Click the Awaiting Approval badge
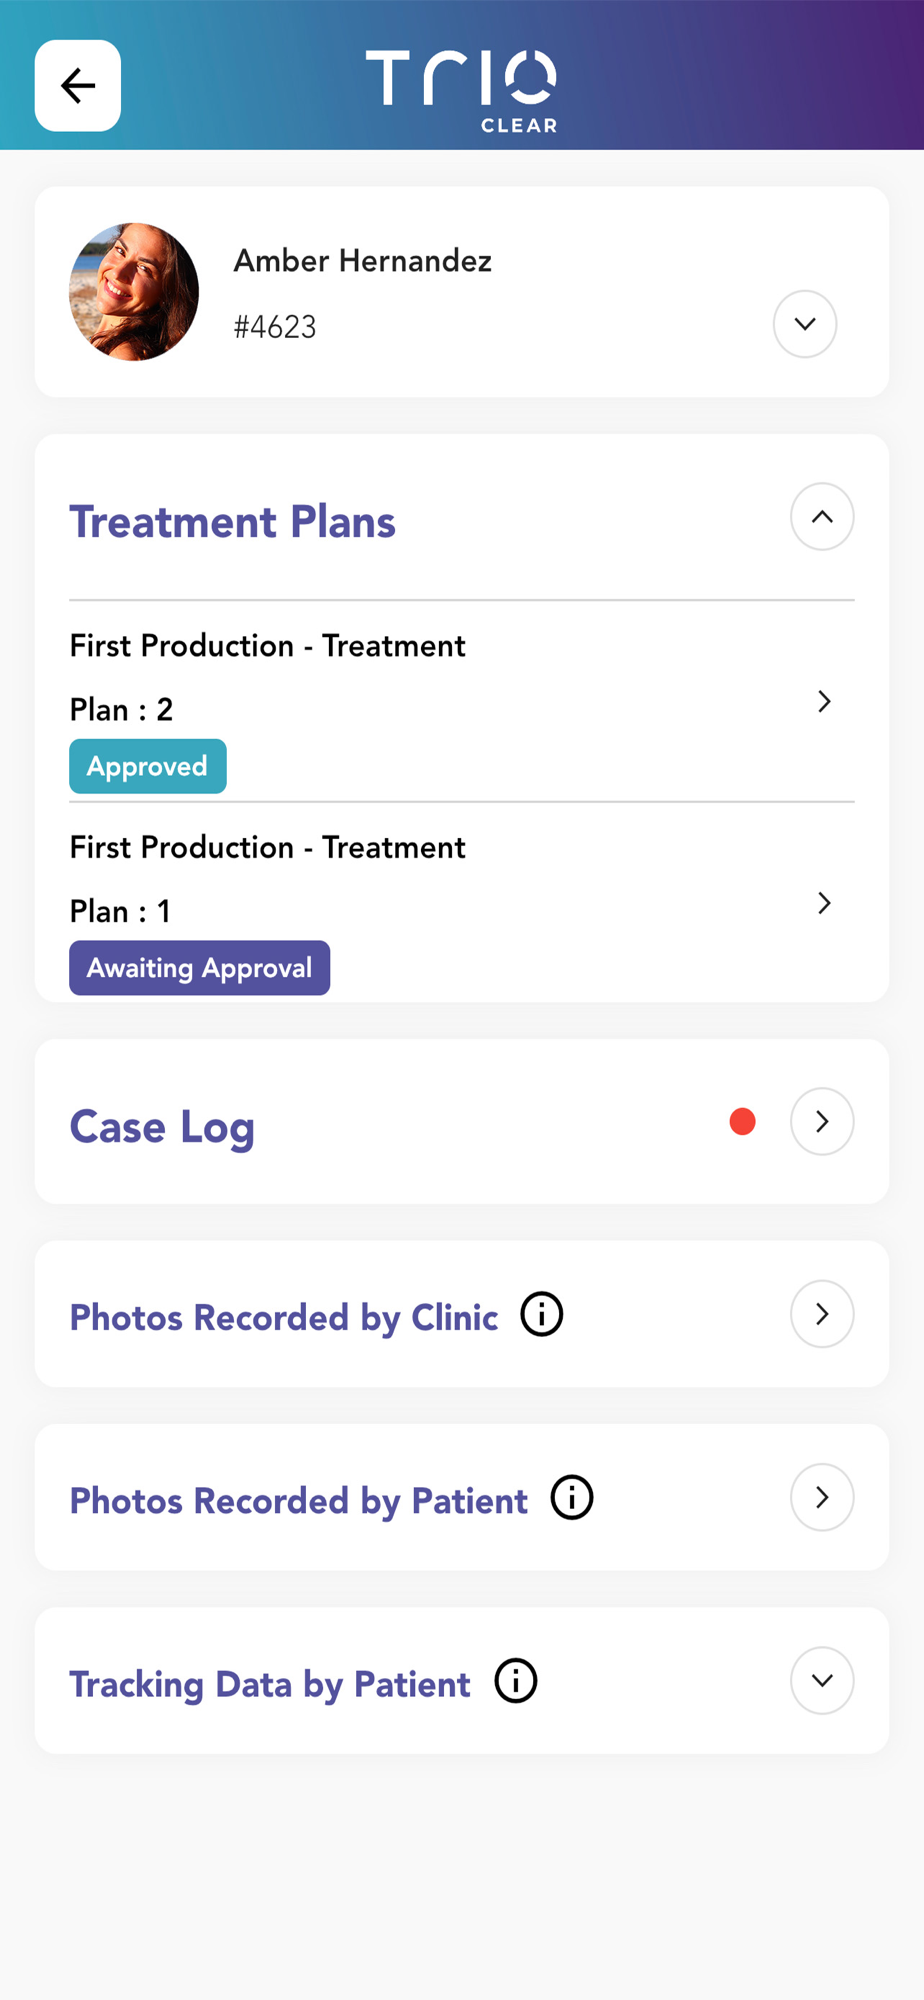This screenshot has width=924, height=2000. pos(199,968)
